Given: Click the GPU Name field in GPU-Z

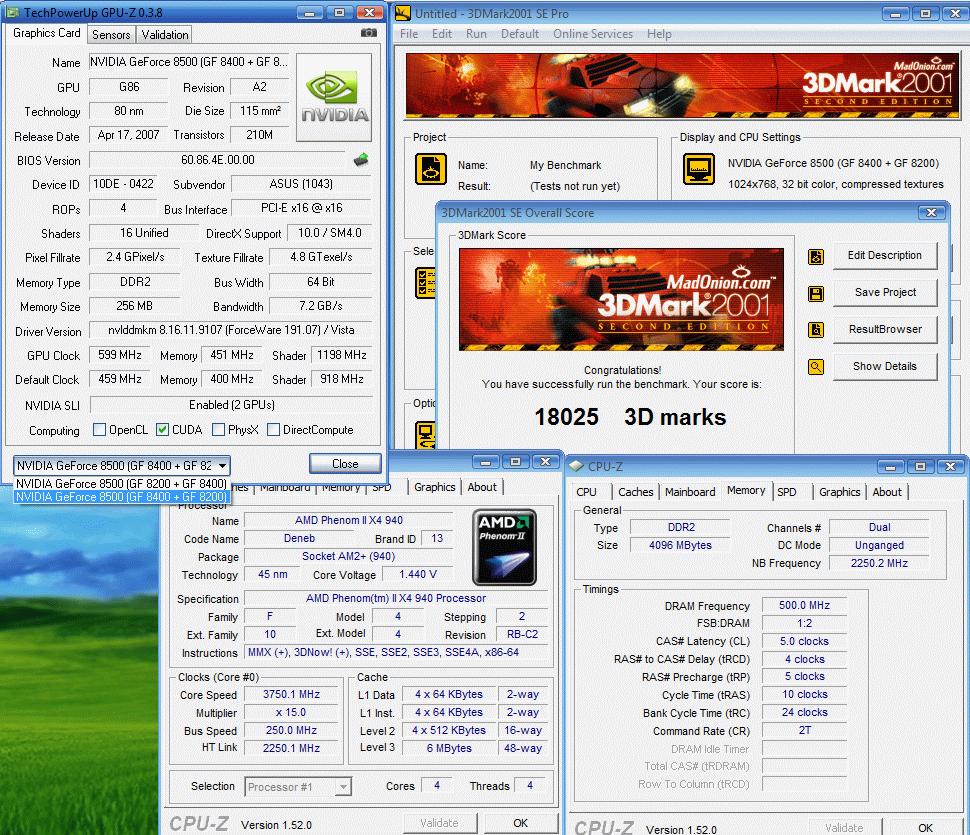Looking at the screenshot, I should (189, 62).
